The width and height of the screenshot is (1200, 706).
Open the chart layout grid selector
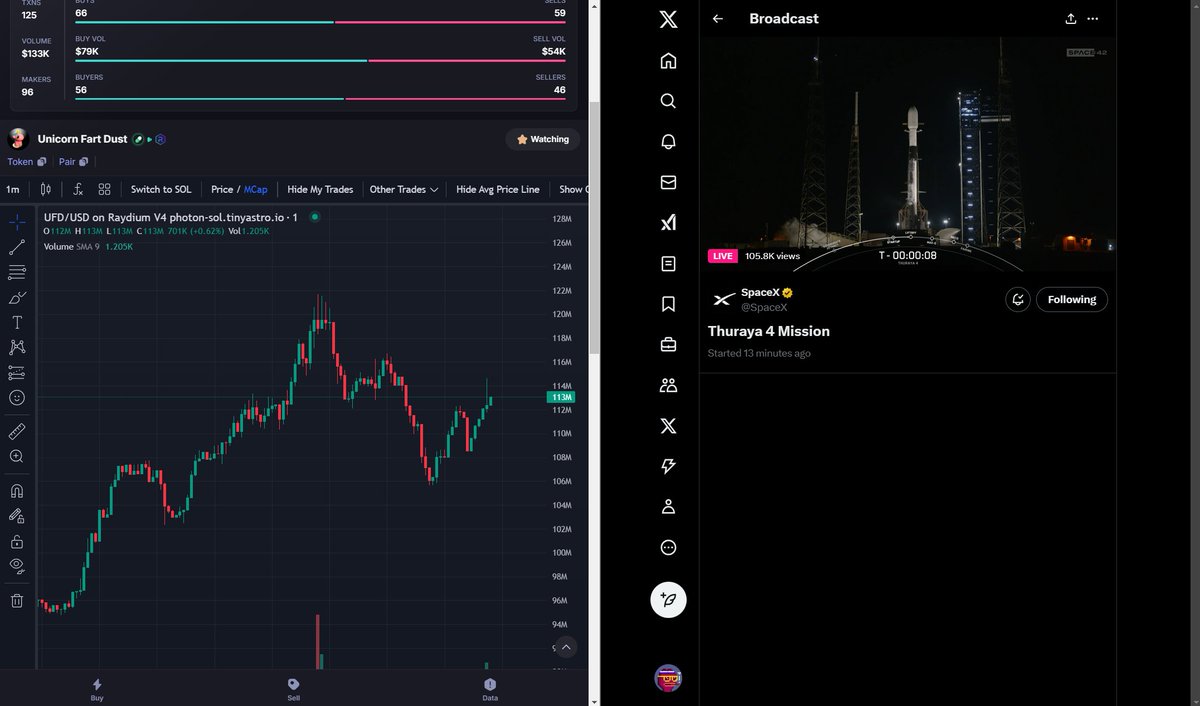[104, 188]
